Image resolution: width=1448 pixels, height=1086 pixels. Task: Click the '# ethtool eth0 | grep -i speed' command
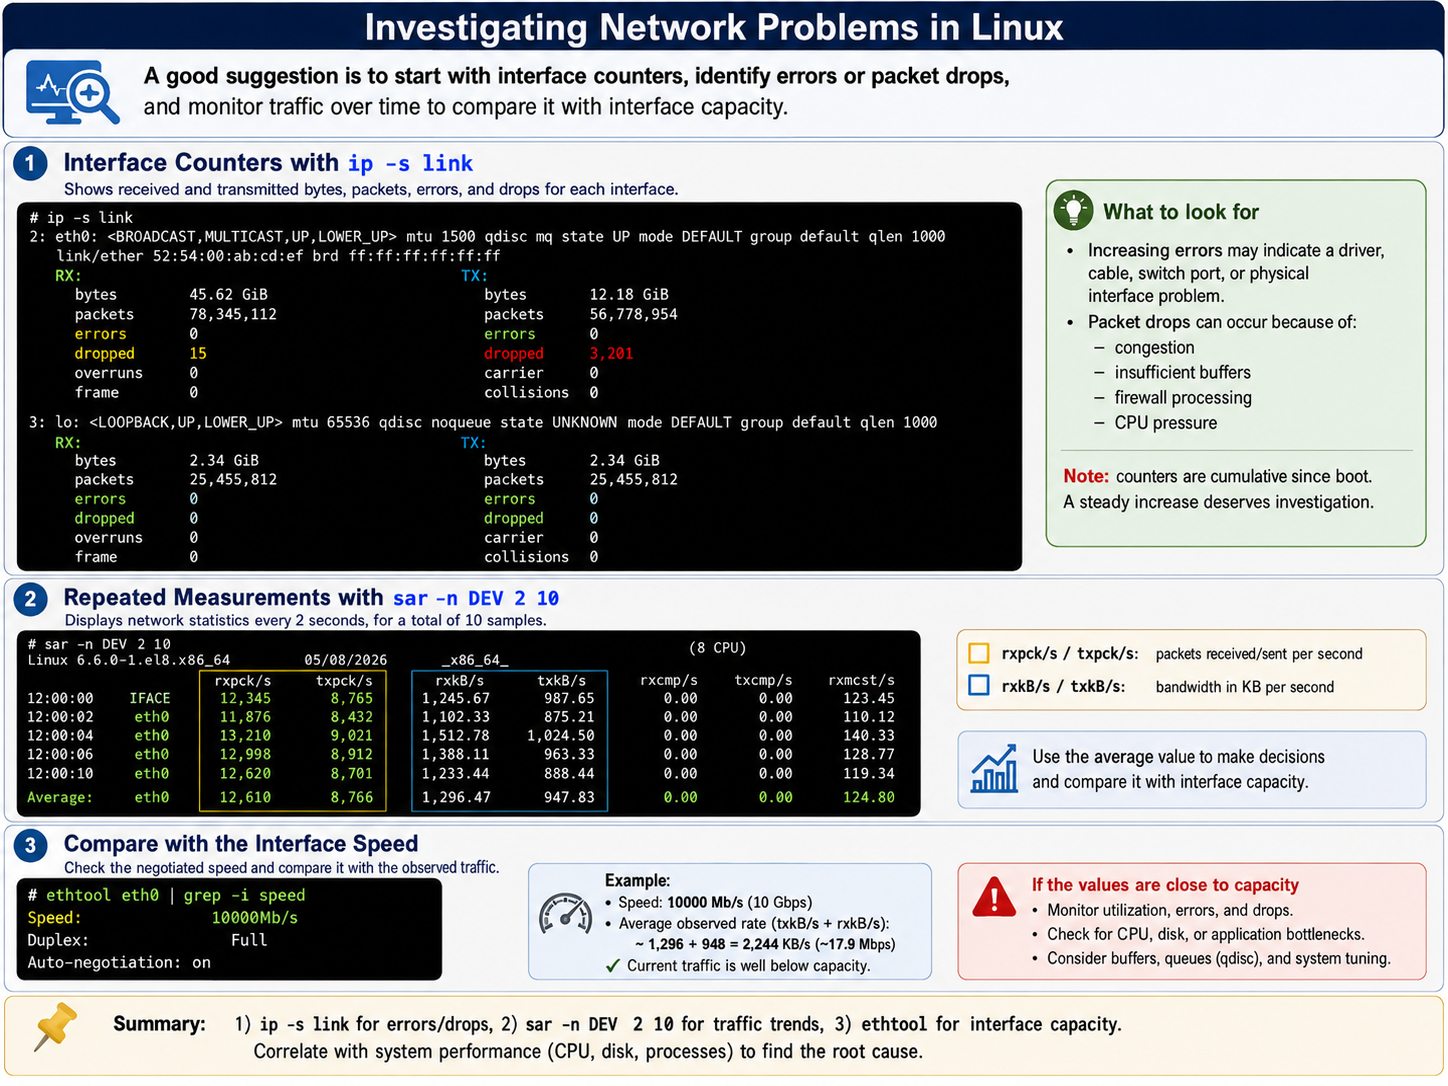tap(166, 896)
